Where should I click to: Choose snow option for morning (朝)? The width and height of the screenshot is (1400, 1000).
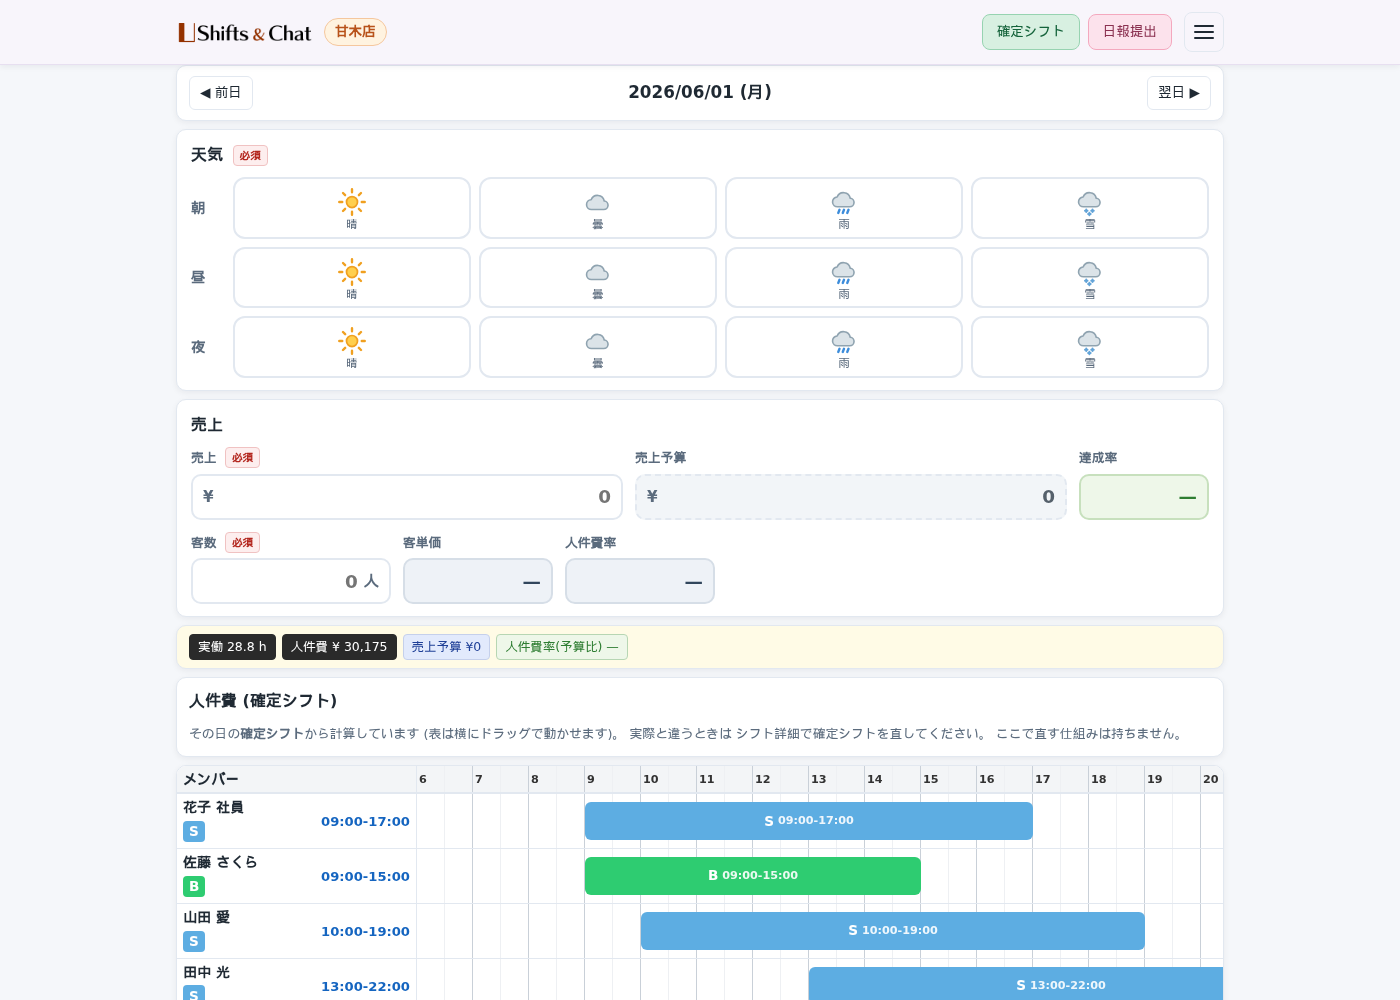pyautogui.click(x=1090, y=208)
